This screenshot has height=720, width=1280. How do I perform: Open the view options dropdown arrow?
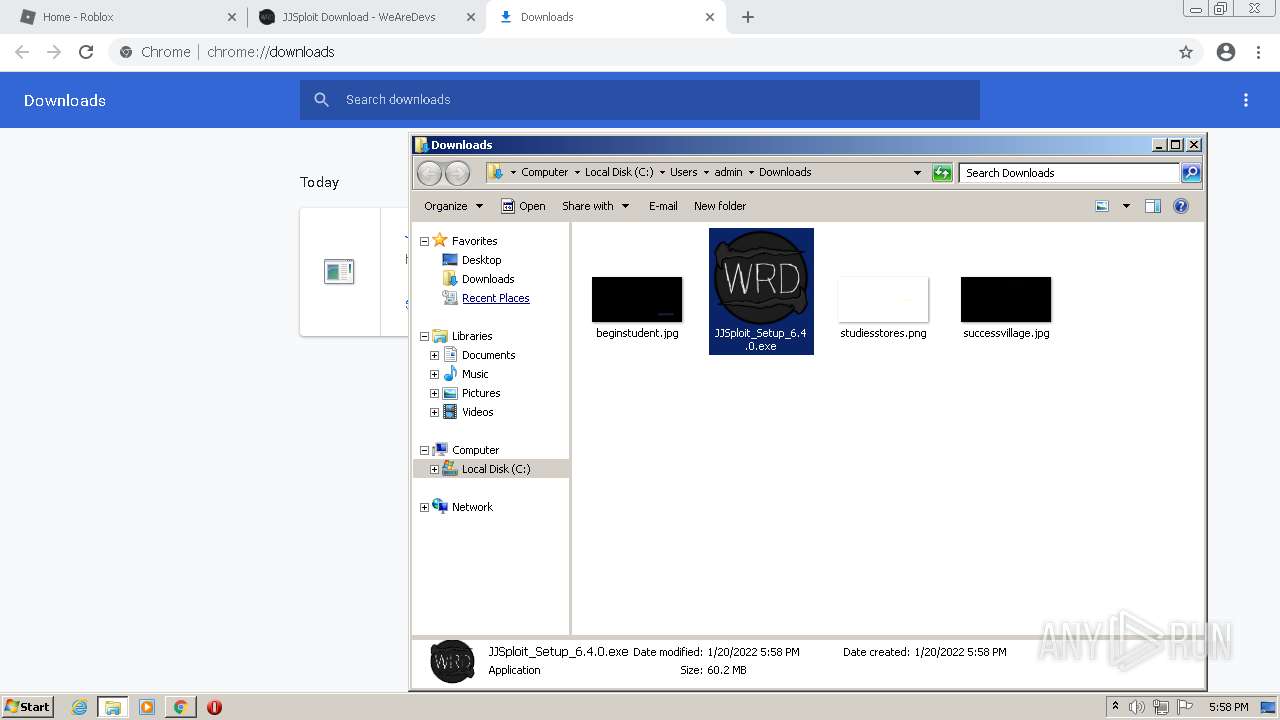pyautogui.click(x=1126, y=206)
